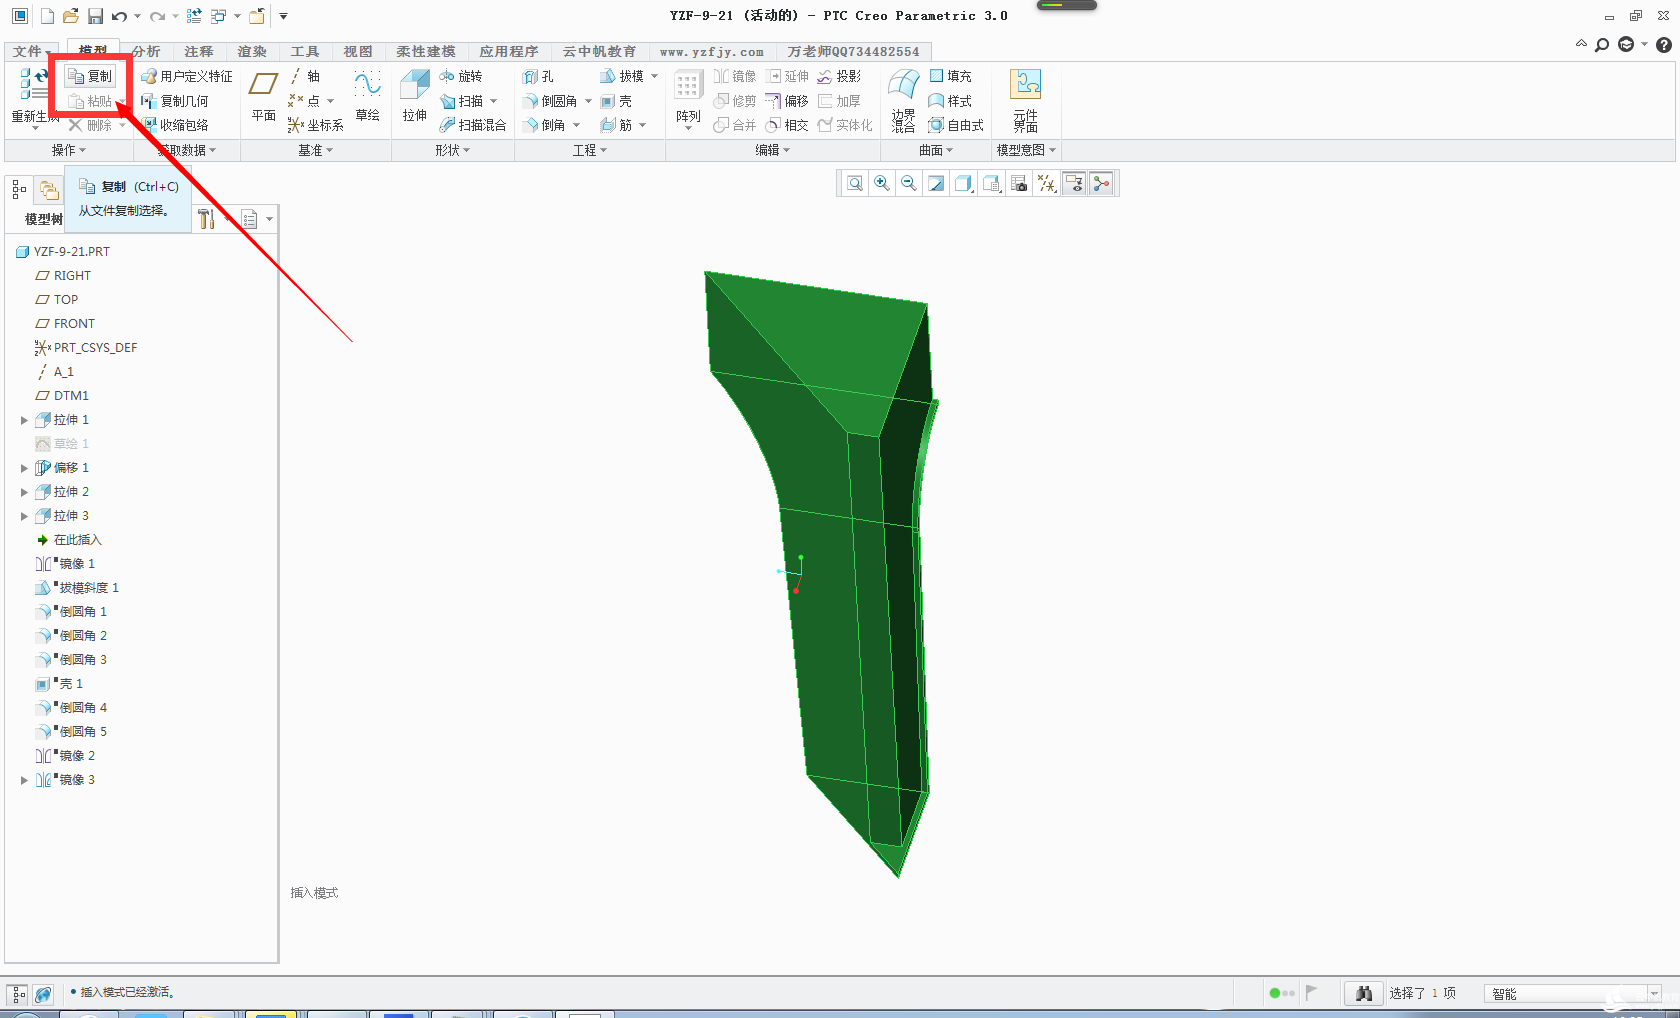Screen dimensions: 1680x1018
Task: Open the 文件 menu
Action: point(30,51)
